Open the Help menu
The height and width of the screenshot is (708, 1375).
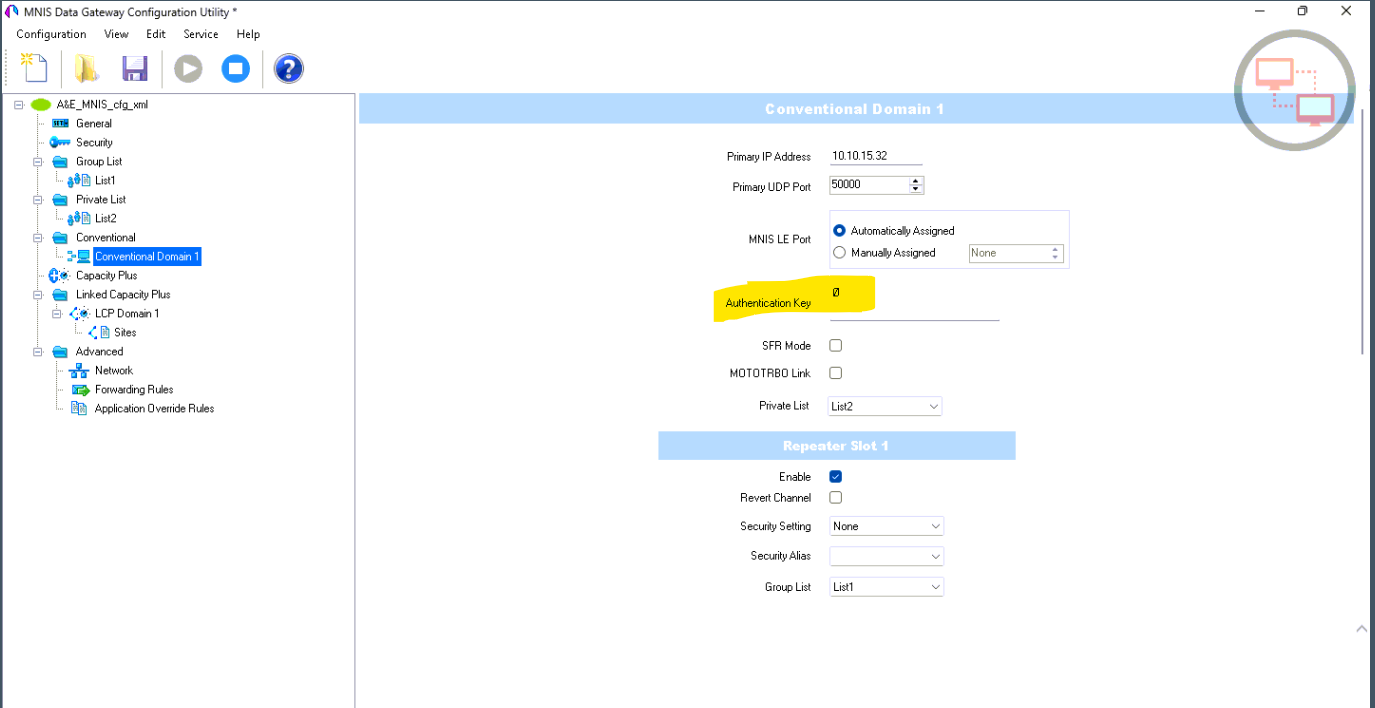coord(248,34)
